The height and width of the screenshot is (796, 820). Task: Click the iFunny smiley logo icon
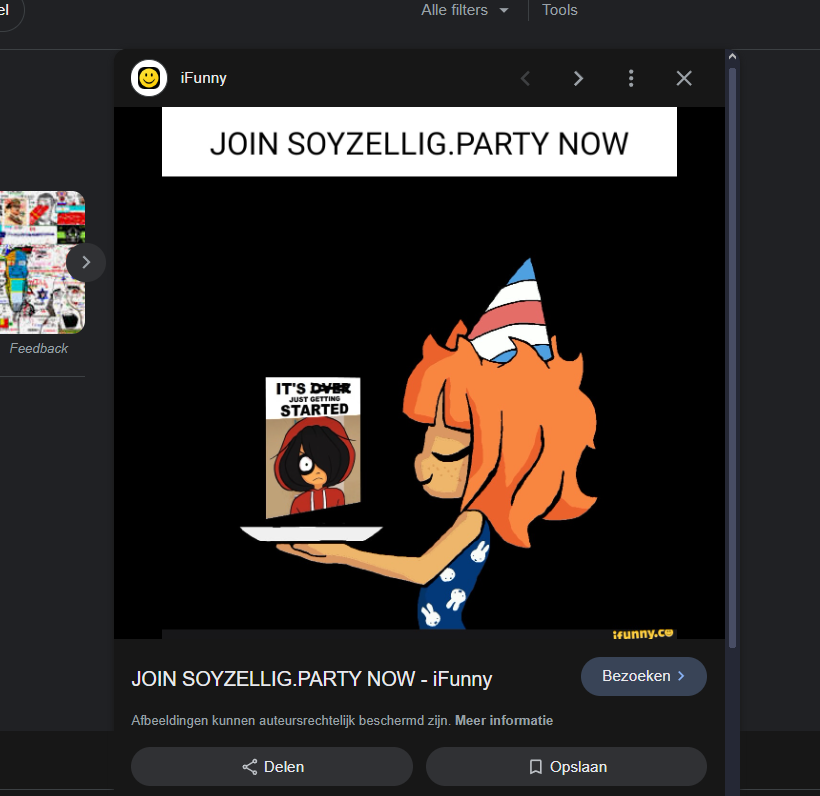(149, 78)
